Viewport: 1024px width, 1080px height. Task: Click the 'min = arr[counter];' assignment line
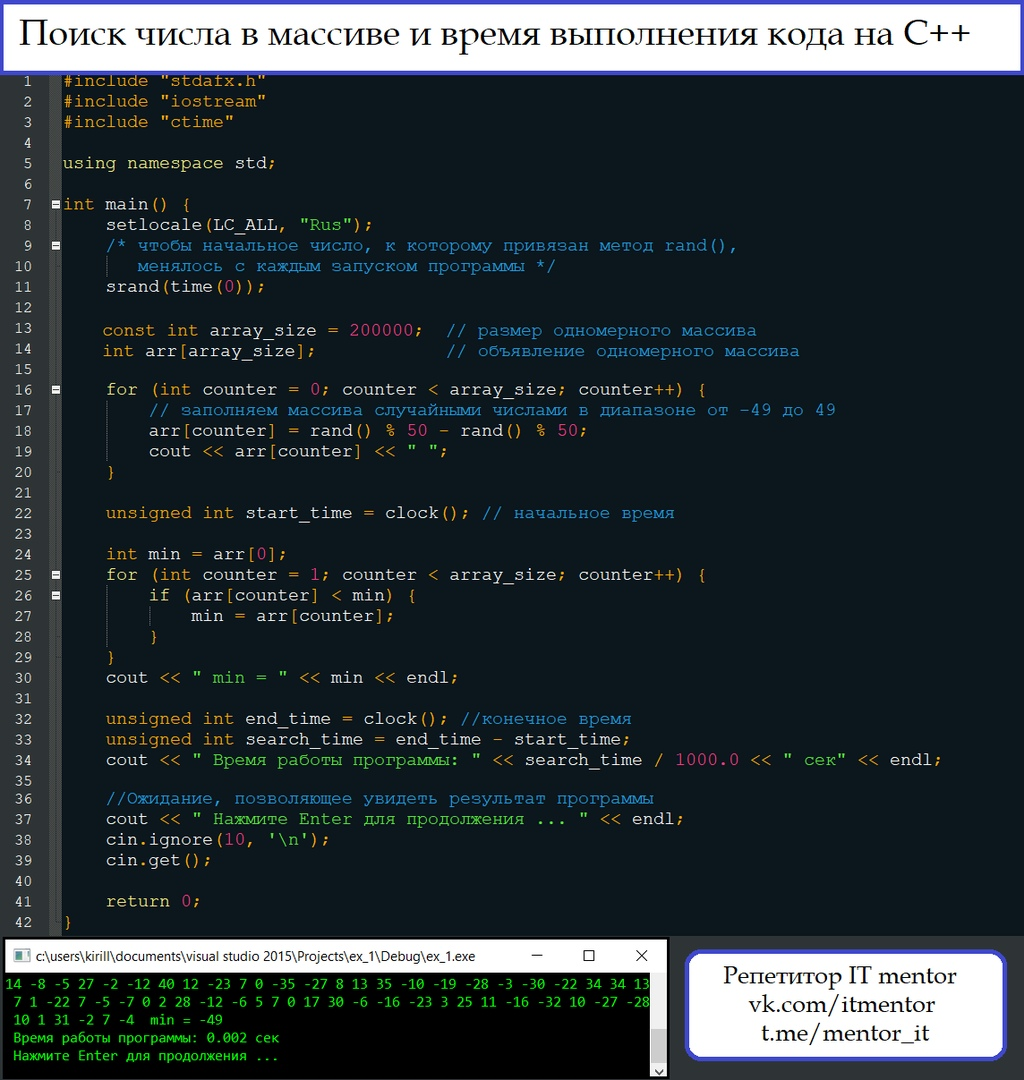click(x=293, y=616)
